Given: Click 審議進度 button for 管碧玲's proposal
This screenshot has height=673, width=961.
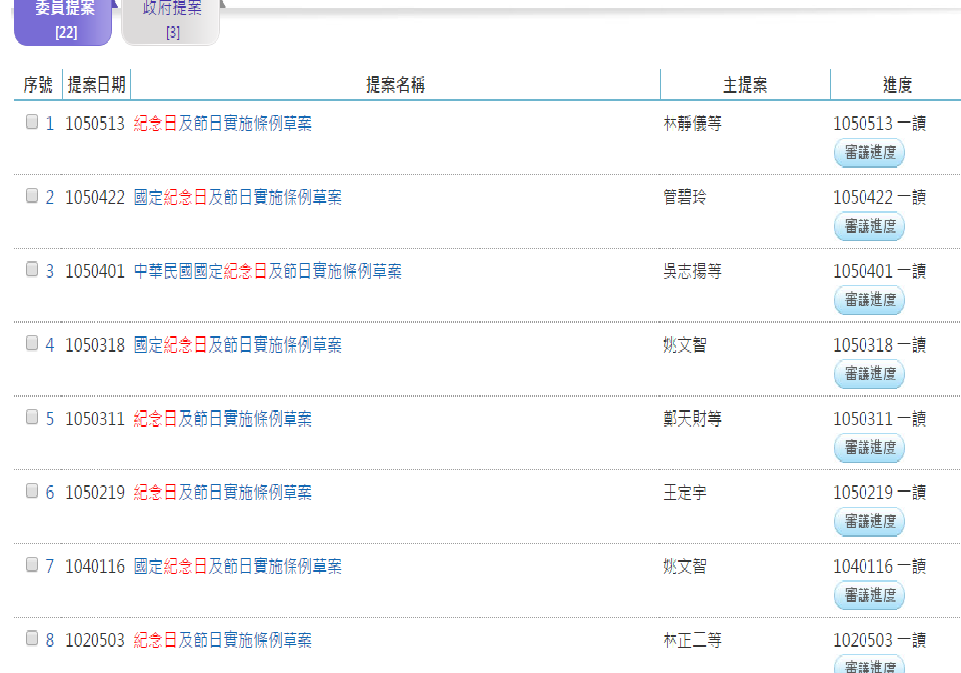Looking at the screenshot, I should [869, 227].
